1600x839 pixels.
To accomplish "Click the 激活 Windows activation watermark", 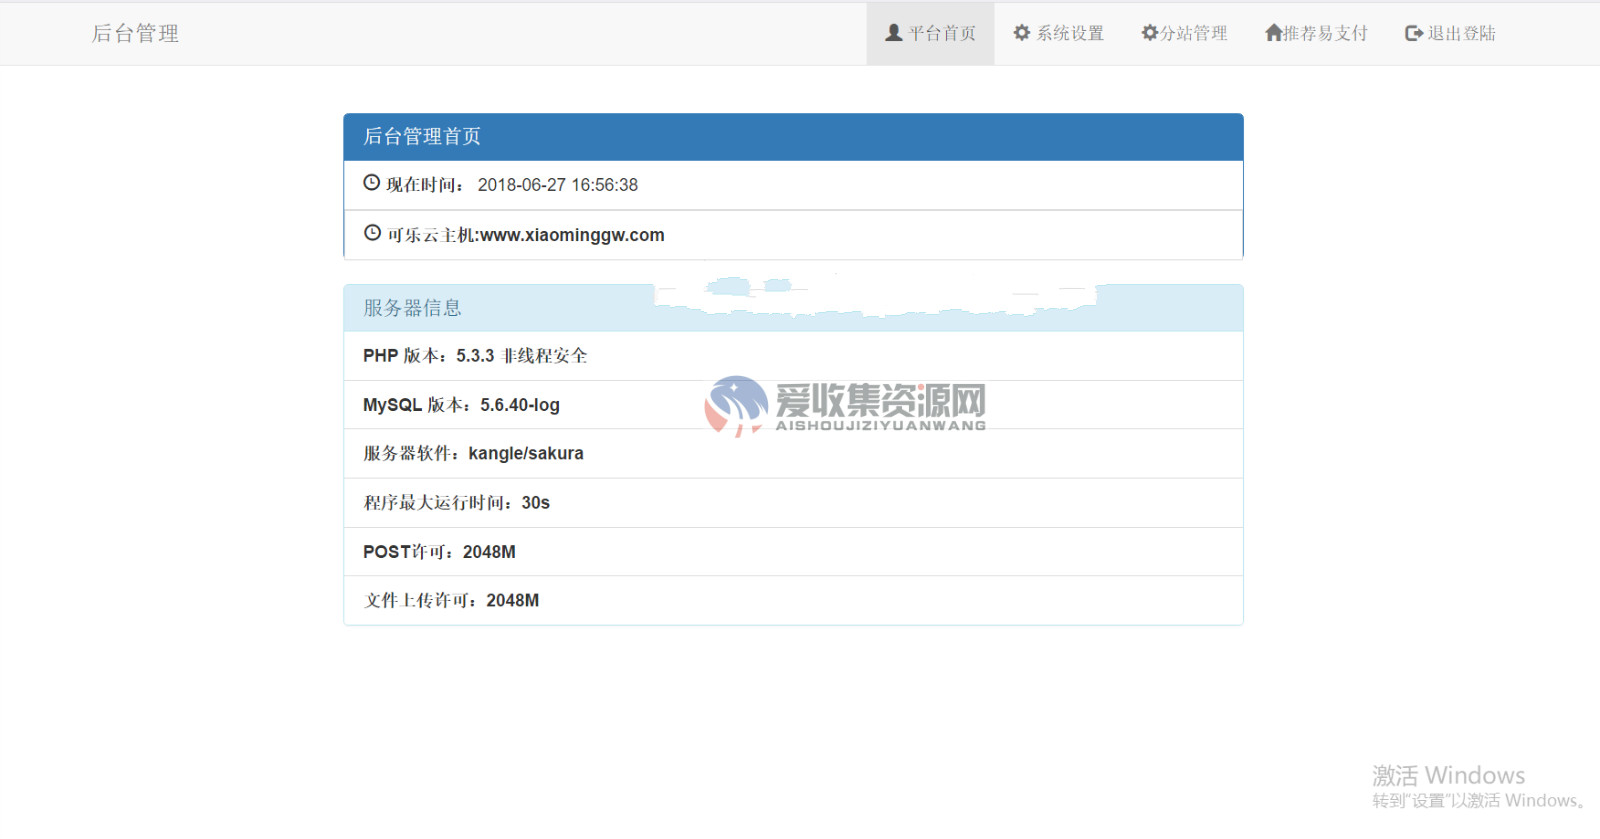I will (1447, 776).
